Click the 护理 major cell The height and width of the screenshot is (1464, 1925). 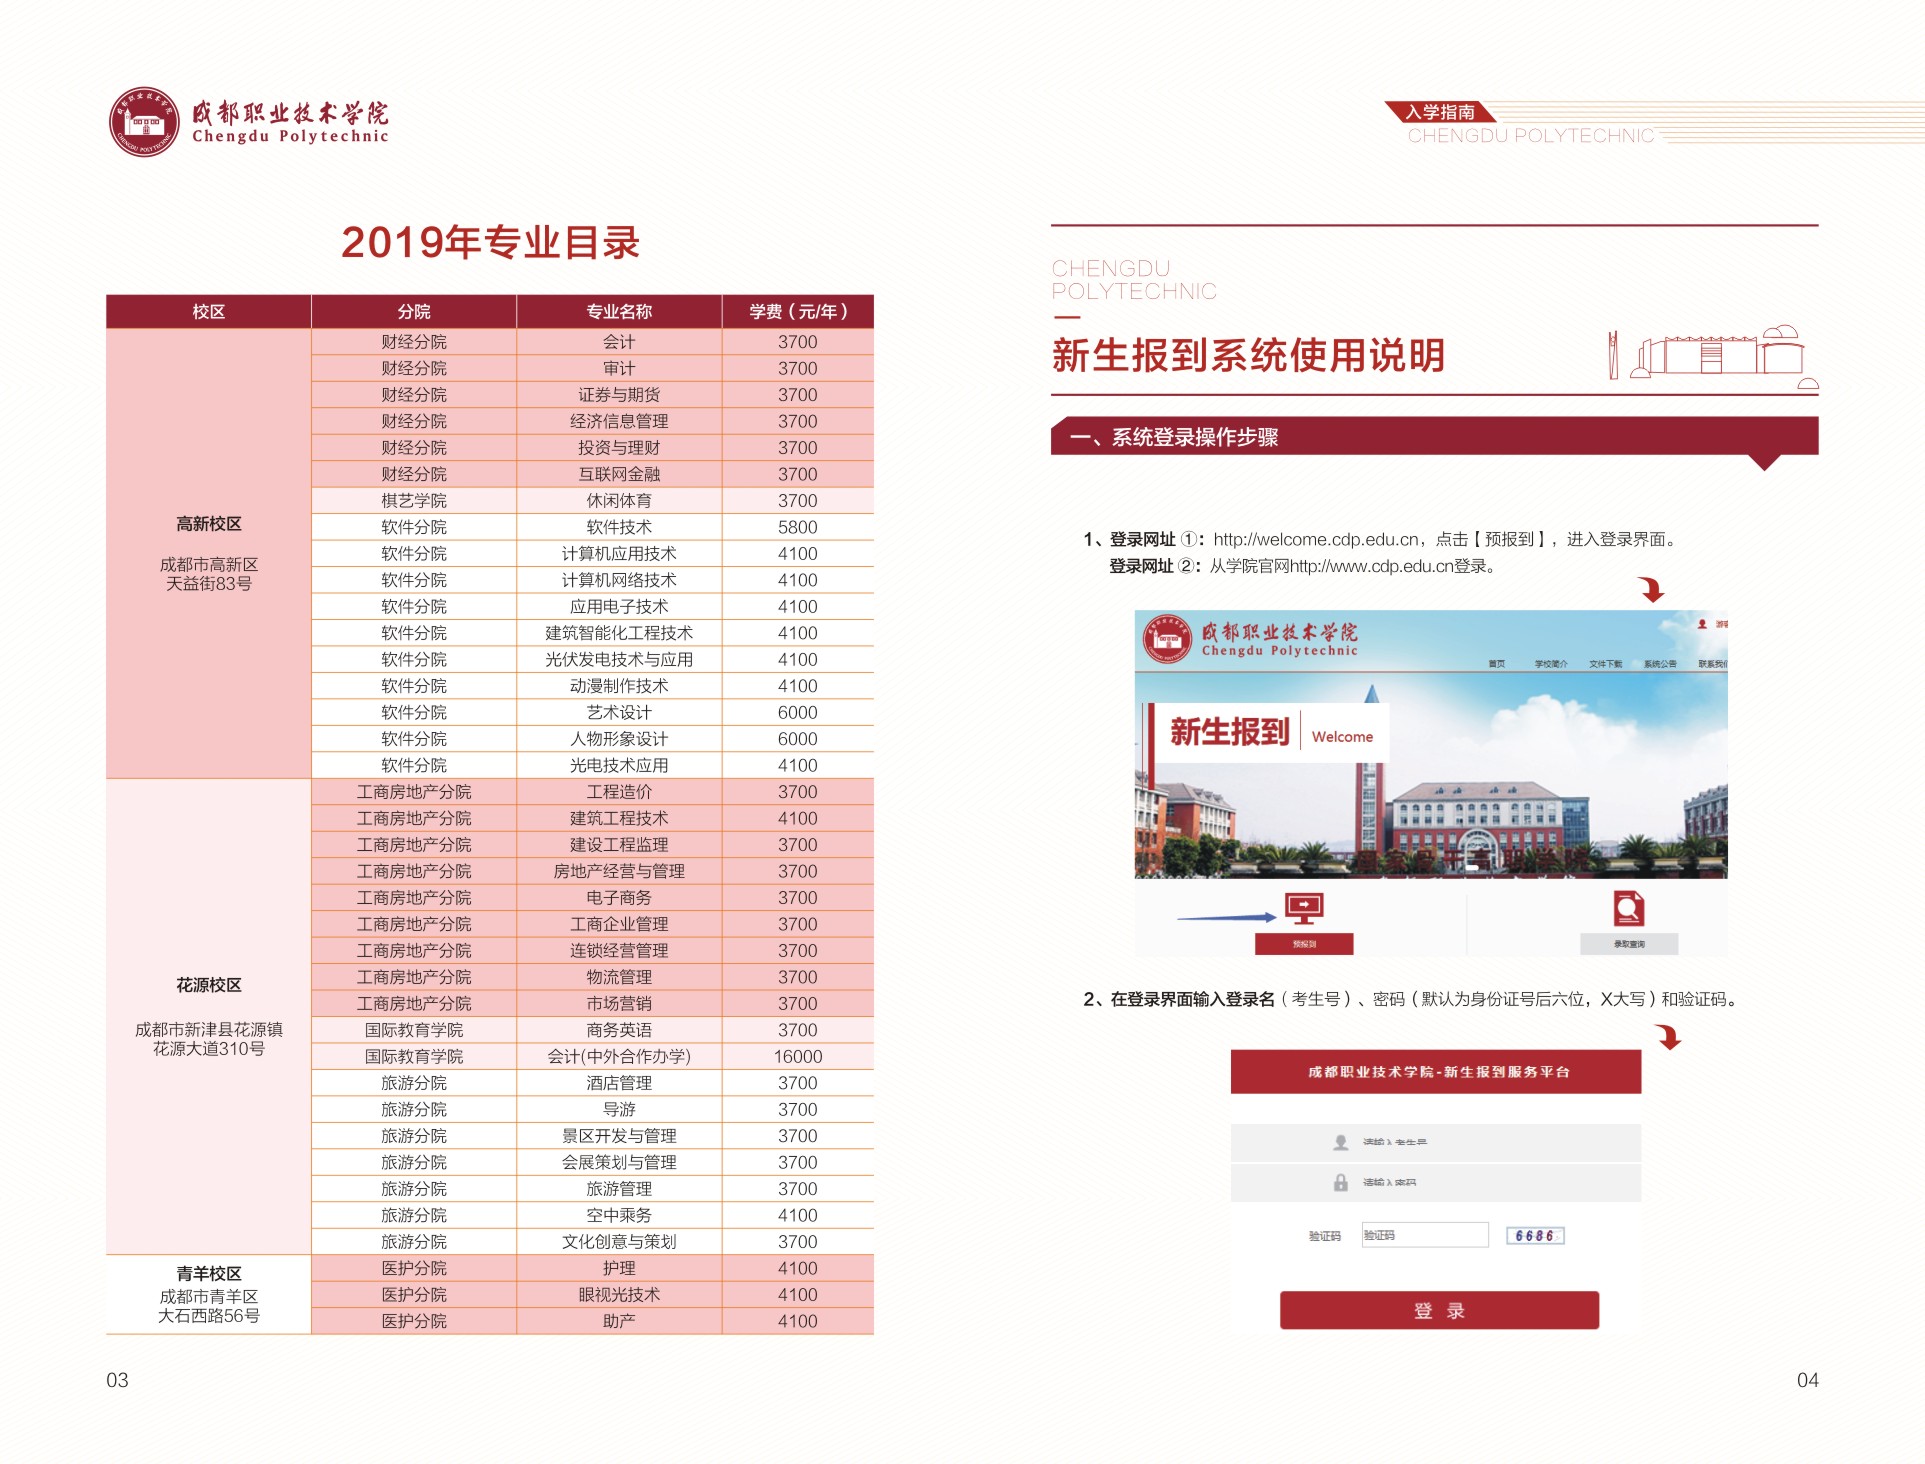[x=619, y=1268]
